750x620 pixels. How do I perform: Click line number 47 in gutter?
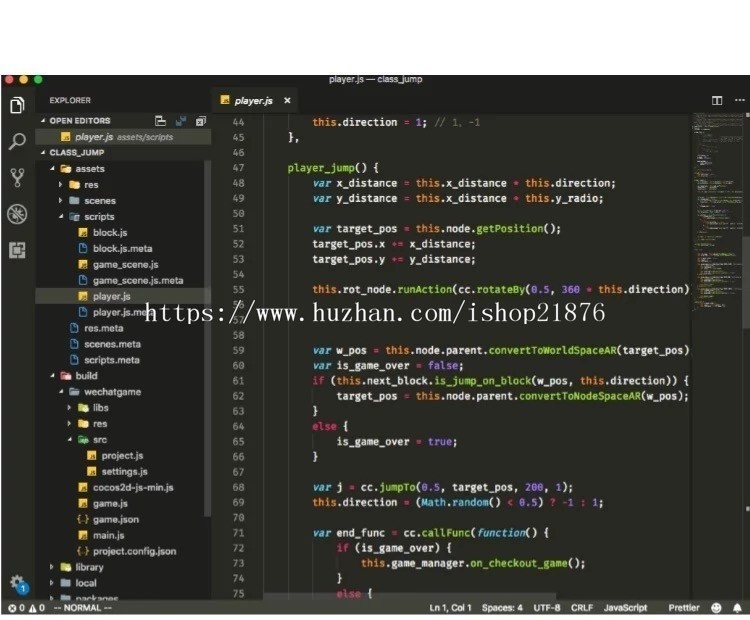pyautogui.click(x=238, y=168)
